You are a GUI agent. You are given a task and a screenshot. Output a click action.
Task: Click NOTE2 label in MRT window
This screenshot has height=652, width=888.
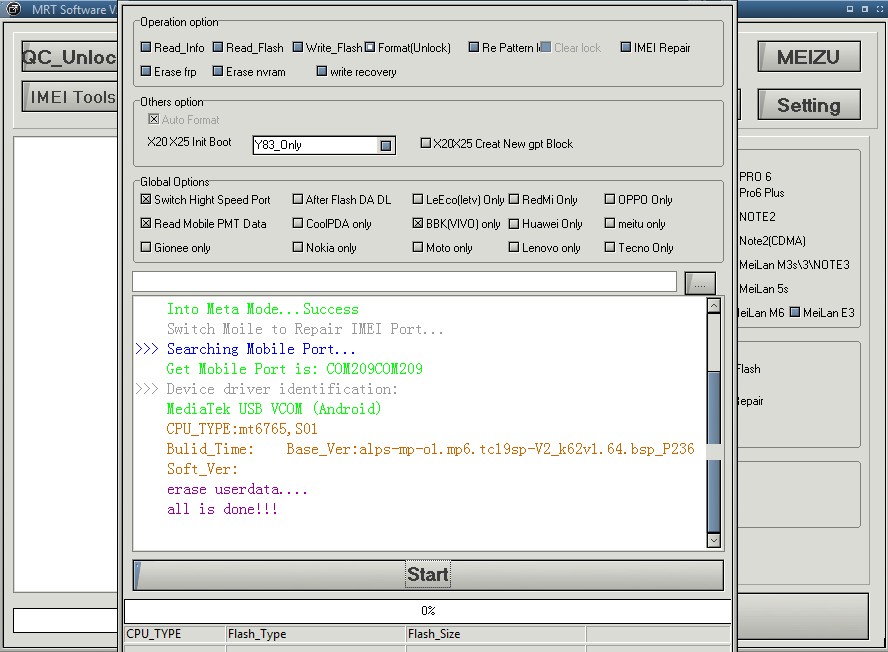pyautogui.click(x=757, y=217)
